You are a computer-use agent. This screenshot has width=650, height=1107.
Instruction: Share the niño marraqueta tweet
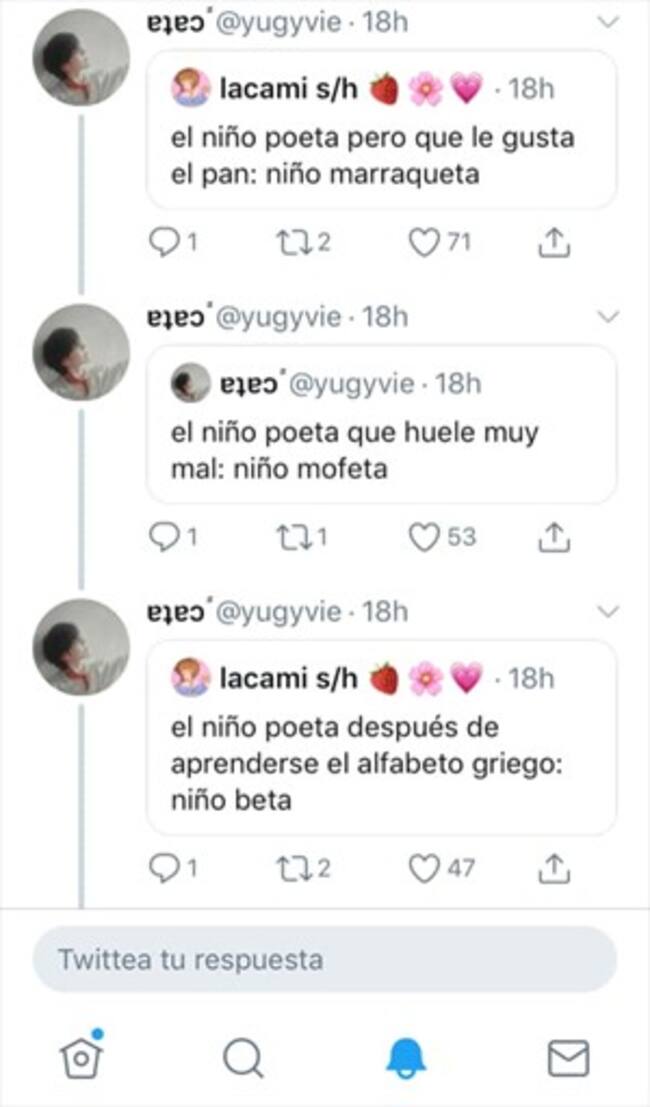pyautogui.click(x=553, y=242)
